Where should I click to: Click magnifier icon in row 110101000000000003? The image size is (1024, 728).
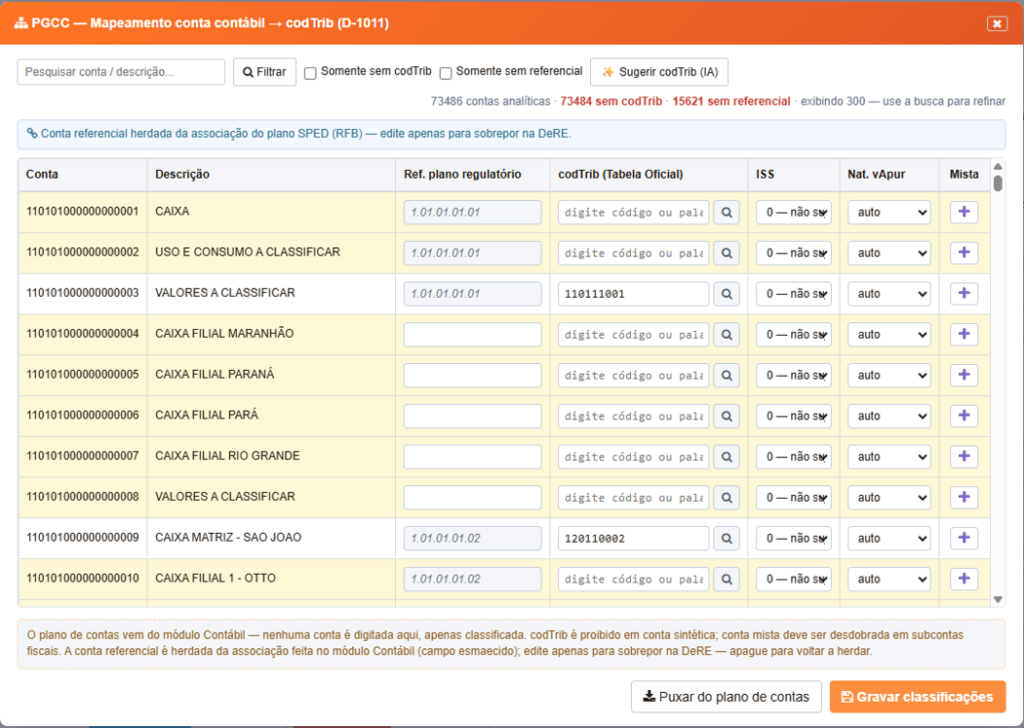(x=726, y=294)
